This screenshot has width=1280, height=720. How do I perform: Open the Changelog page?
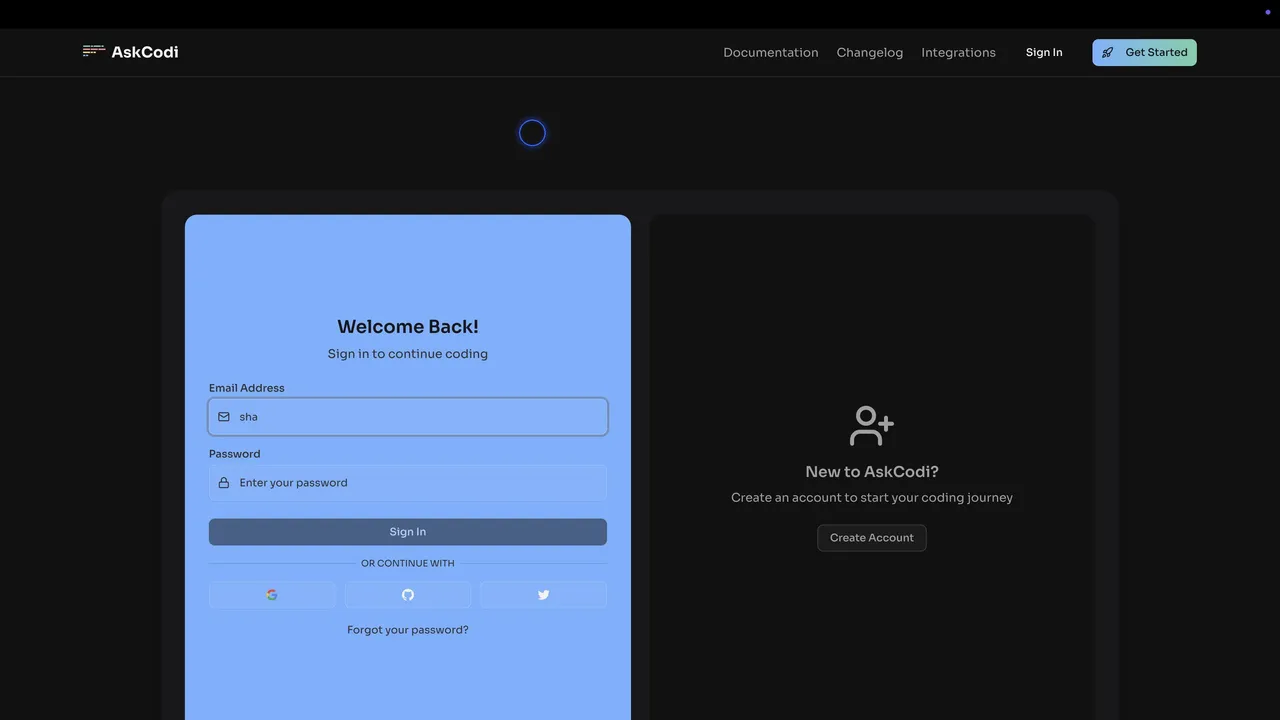pos(870,53)
